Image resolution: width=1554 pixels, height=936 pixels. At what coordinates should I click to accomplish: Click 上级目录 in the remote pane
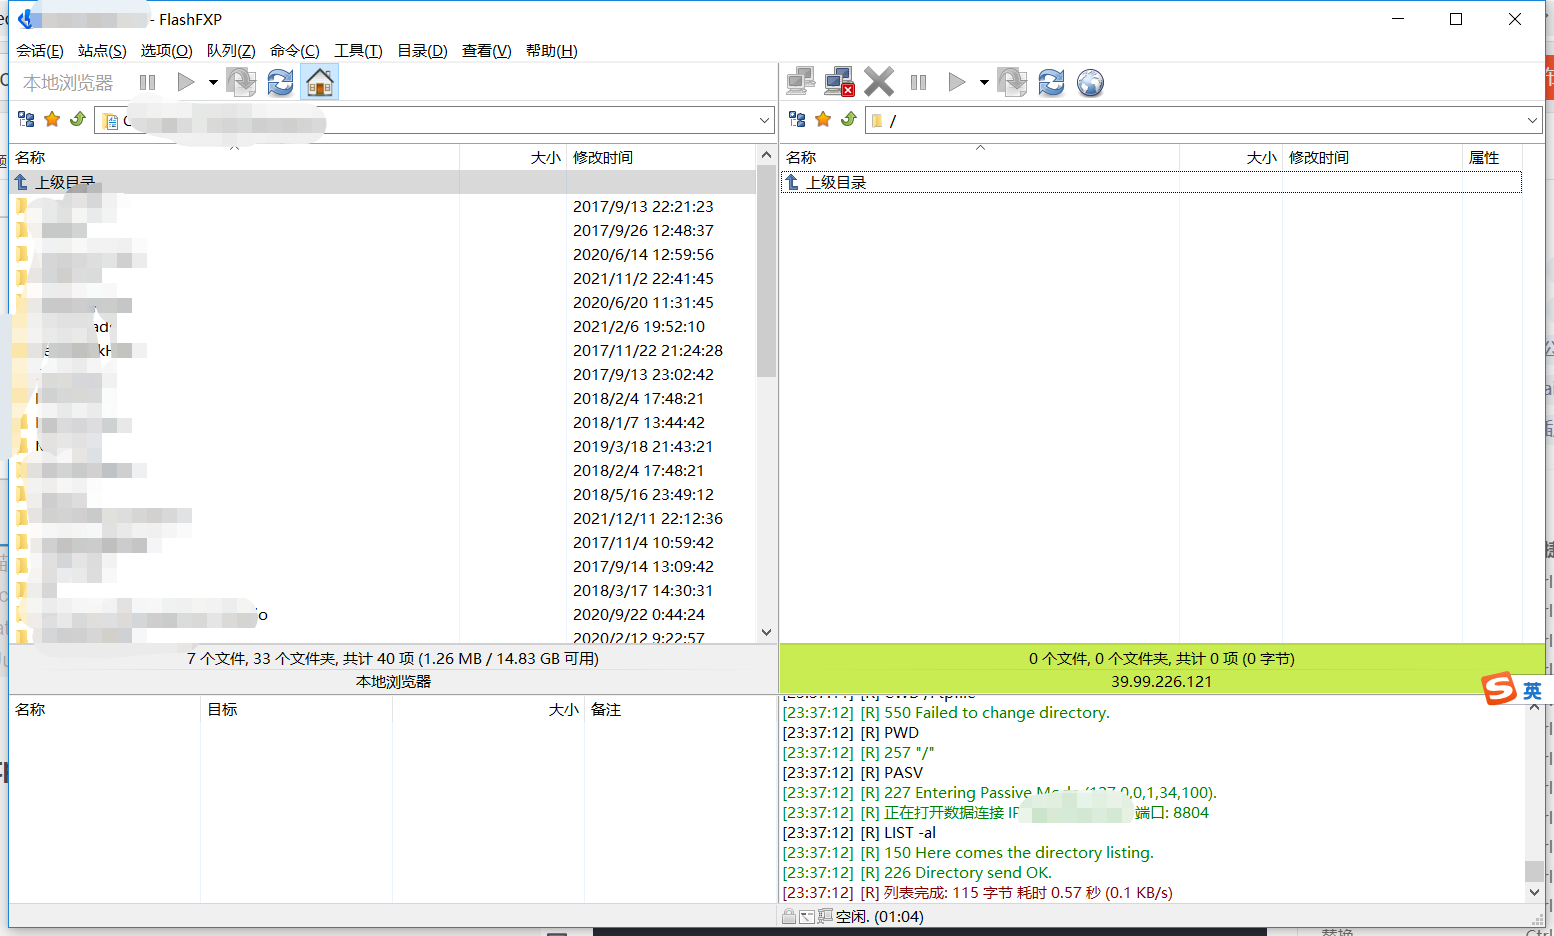833,181
